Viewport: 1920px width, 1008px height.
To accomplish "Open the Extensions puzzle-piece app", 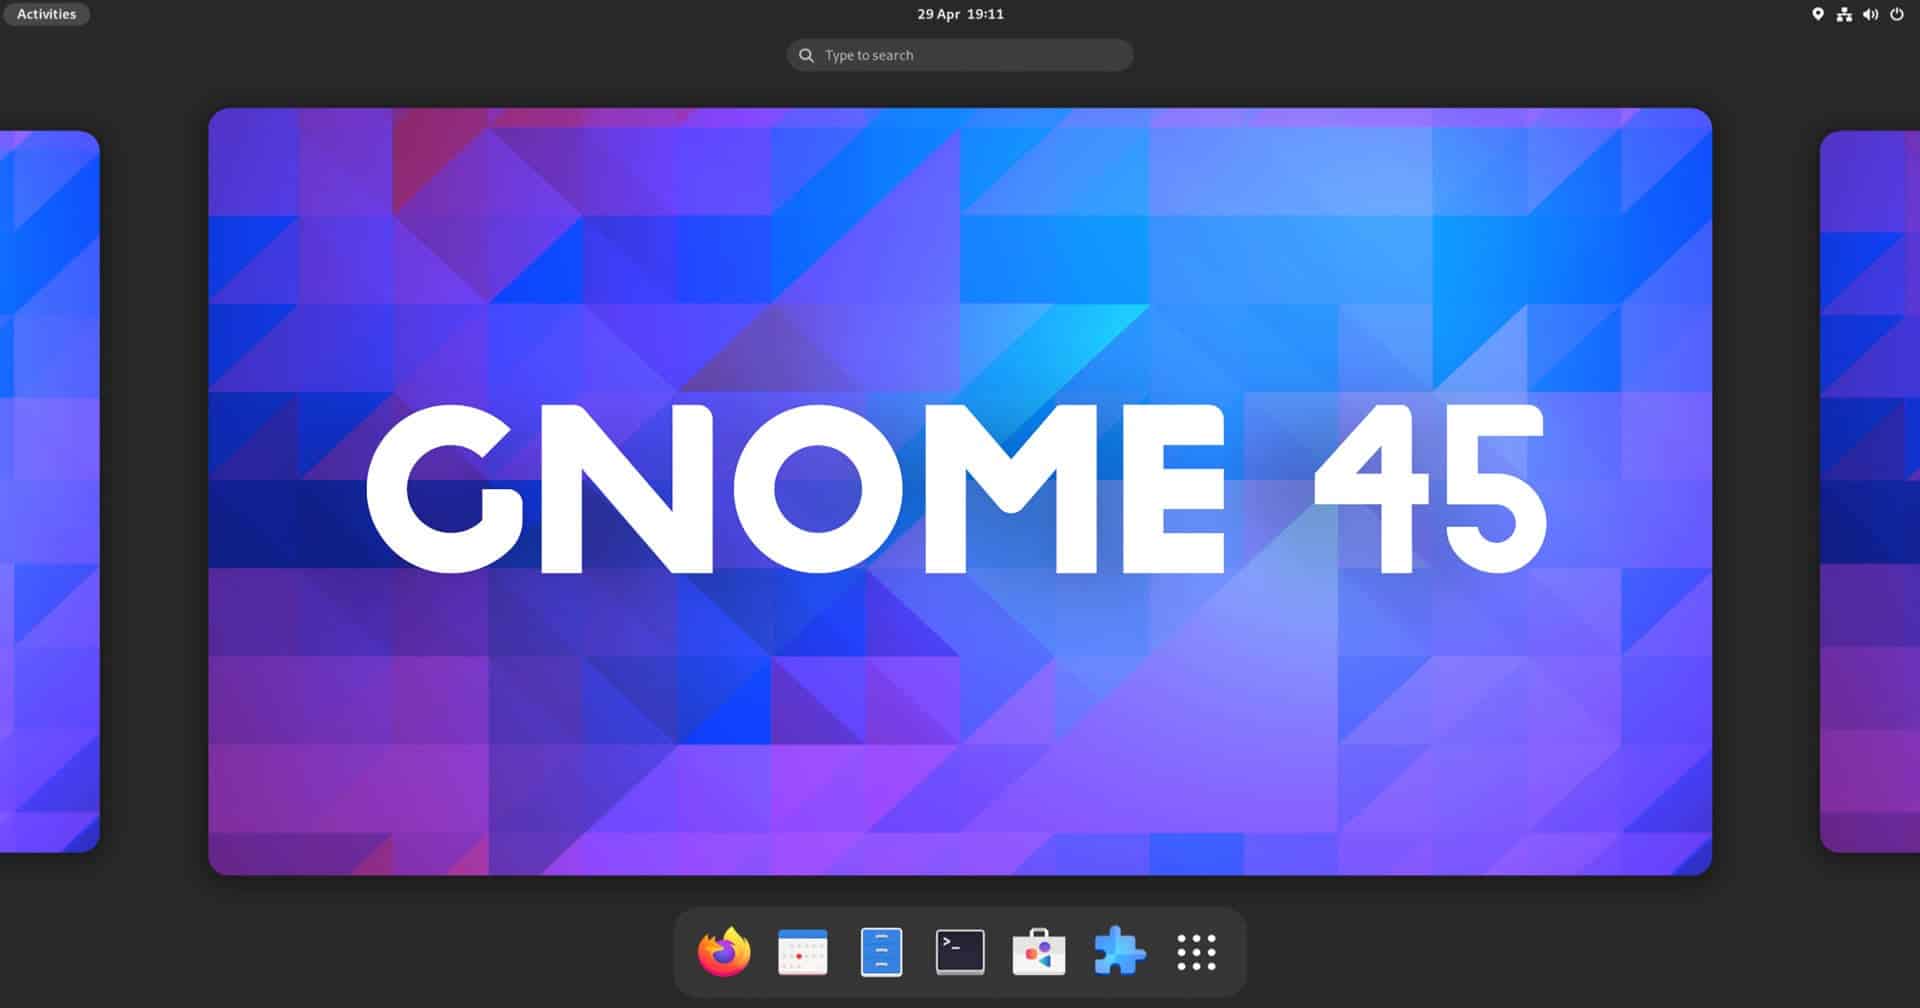I will pos(1119,952).
